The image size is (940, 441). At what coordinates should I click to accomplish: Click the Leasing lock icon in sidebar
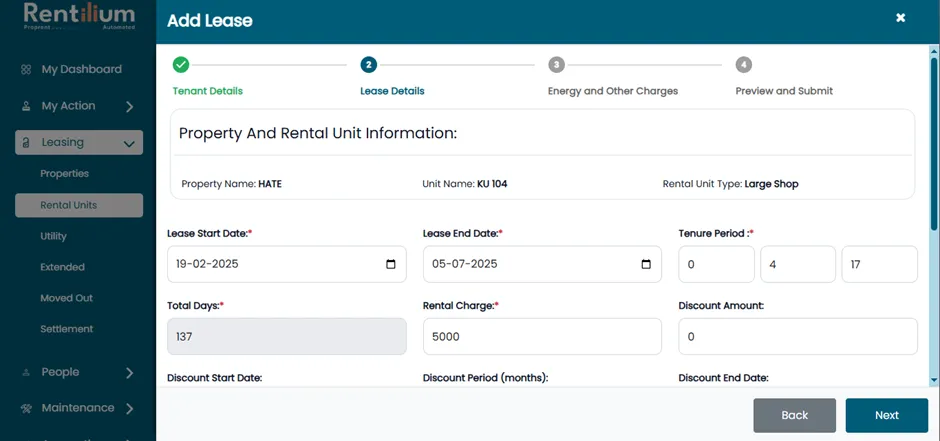click(x=26, y=143)
